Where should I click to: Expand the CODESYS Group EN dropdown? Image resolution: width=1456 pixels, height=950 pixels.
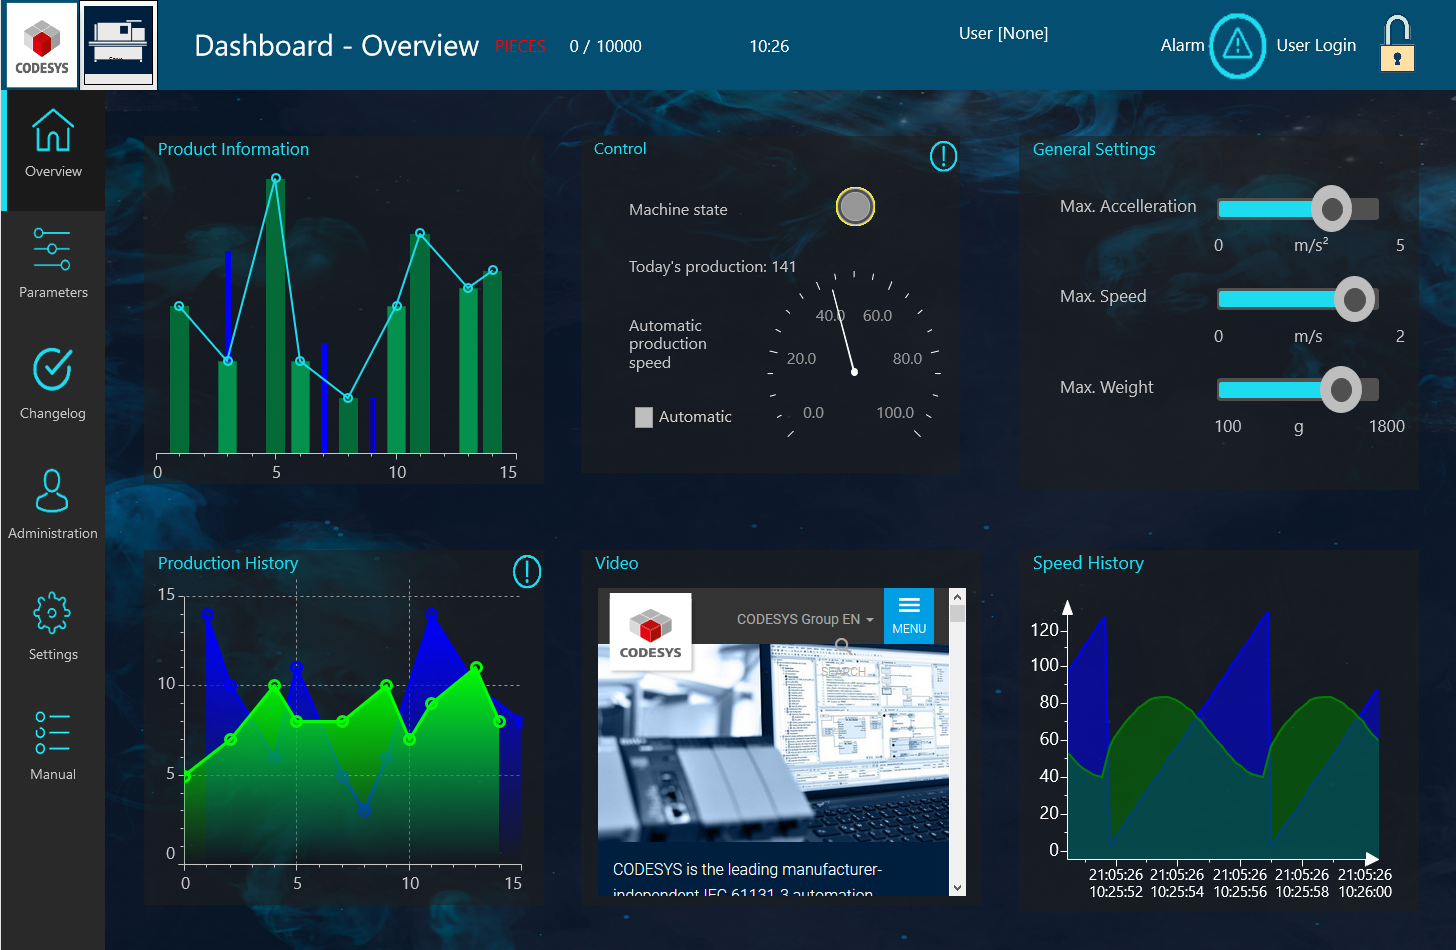(805, 620)
